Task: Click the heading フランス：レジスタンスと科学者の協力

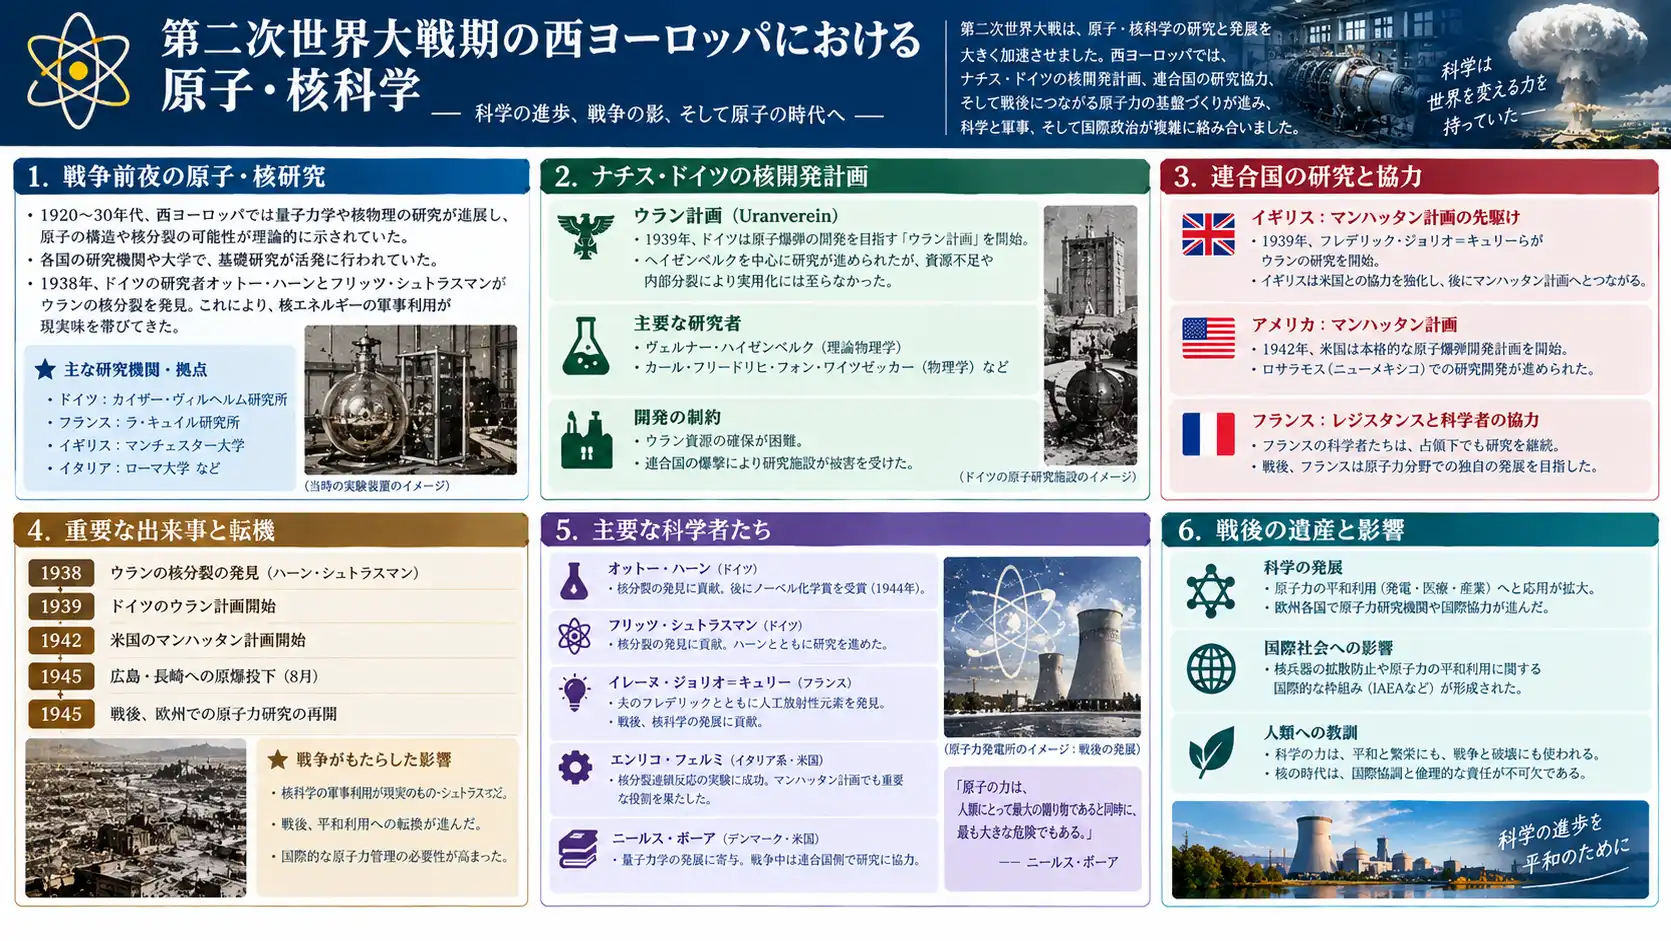Action: coord(1395,421)
